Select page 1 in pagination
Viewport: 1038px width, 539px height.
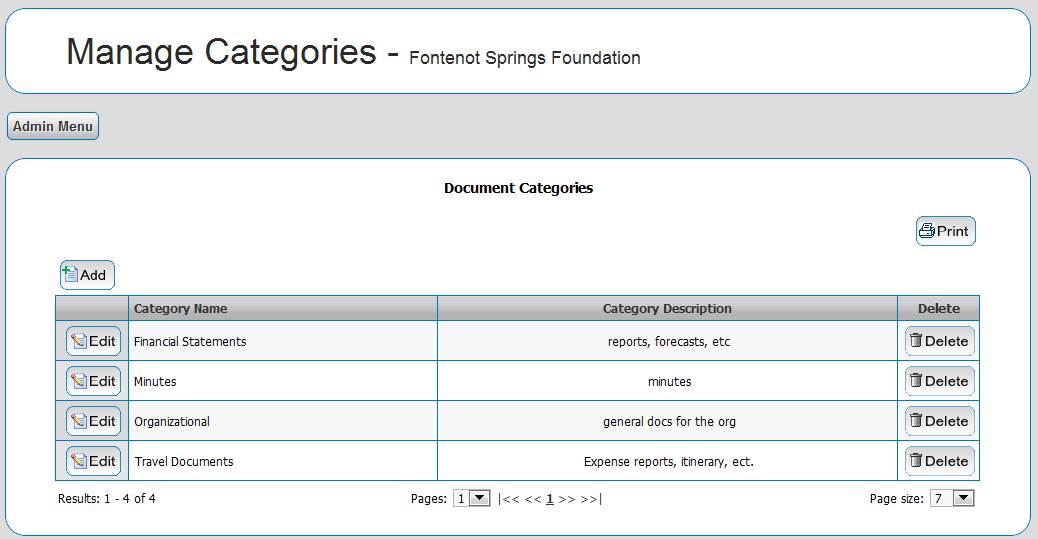click(x=550, y=499)
